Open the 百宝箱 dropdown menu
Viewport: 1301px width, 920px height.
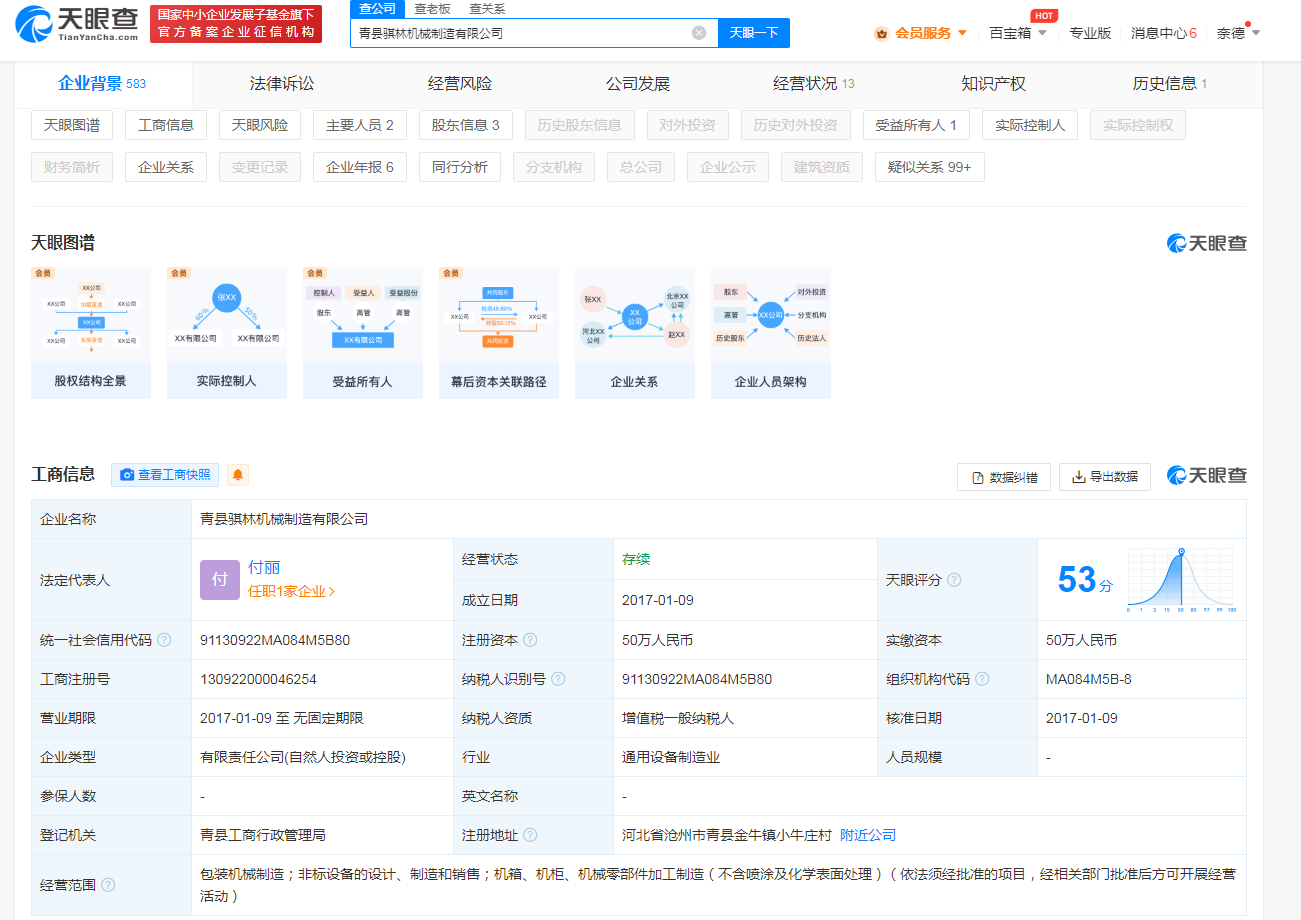point(1018,33)
